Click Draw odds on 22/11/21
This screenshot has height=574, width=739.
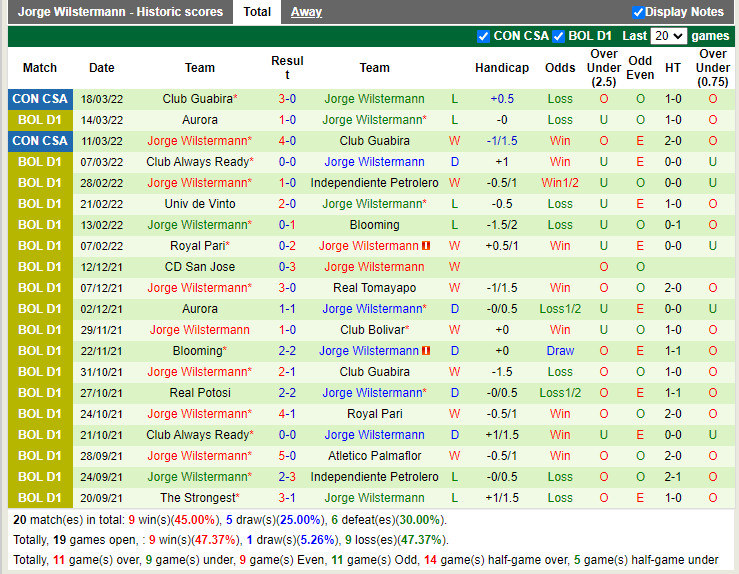560,351
